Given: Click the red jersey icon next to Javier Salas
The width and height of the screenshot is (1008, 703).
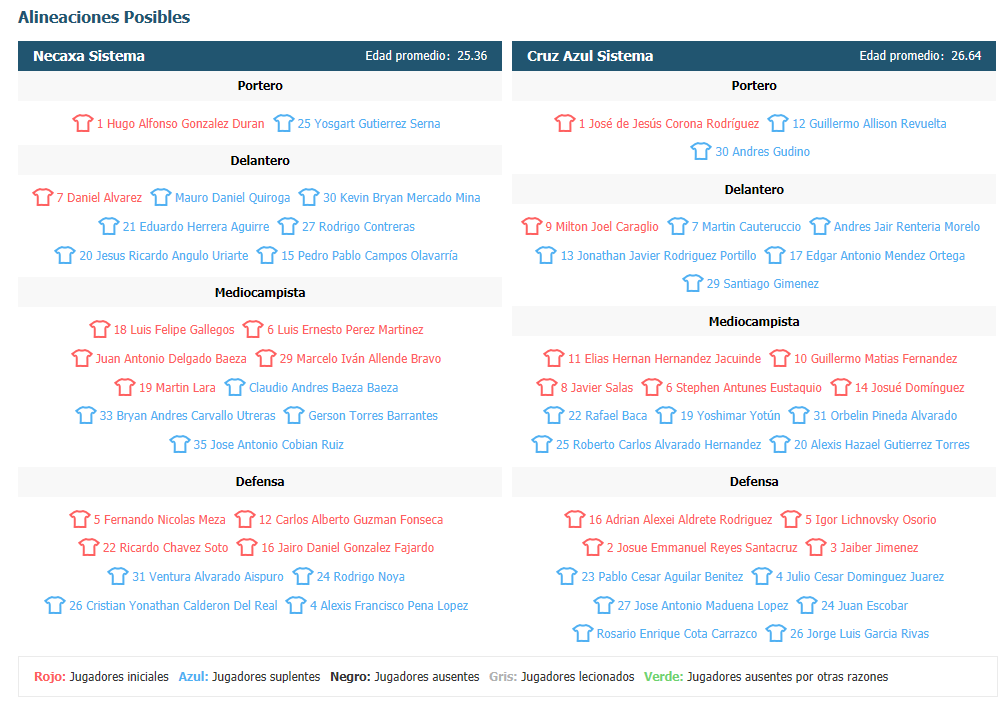Looking at the screenshot, I should (x=546, y=387).
